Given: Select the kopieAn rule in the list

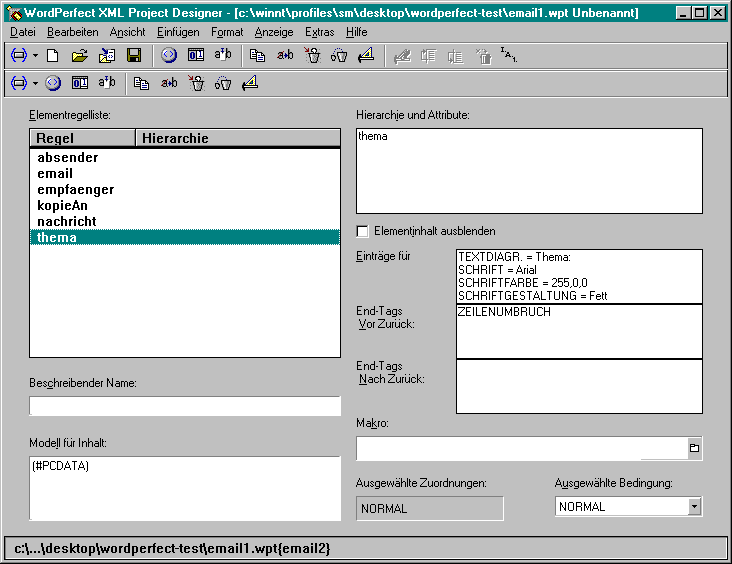Looking at the screenshot, I should click(x=185, y=205).
